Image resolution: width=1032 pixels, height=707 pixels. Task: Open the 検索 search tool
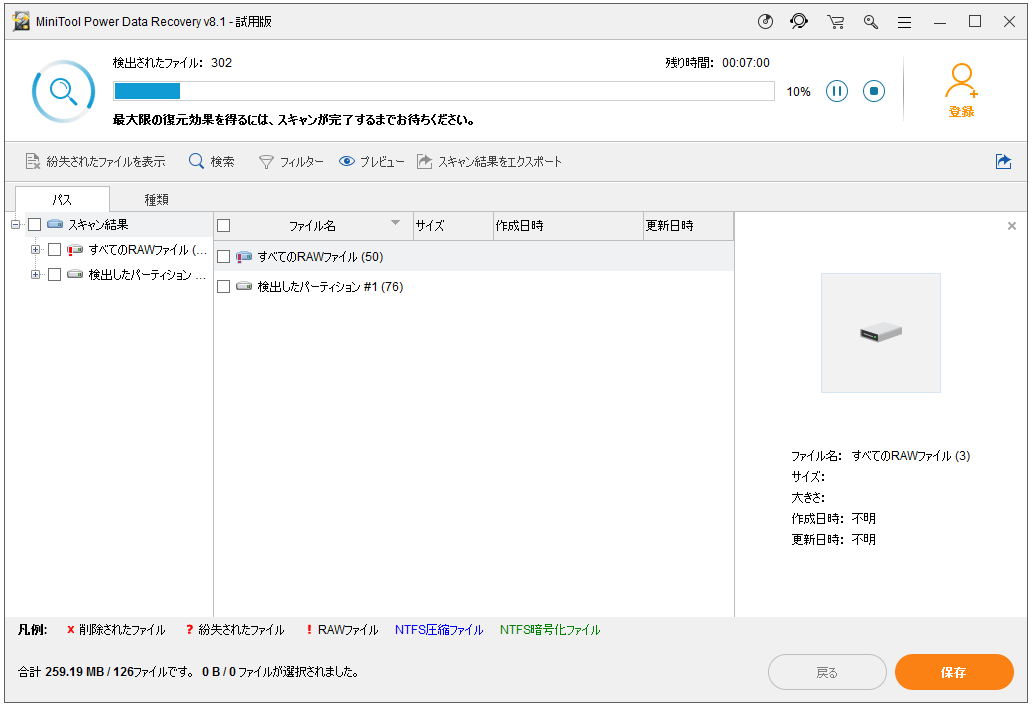coord(212,161)
